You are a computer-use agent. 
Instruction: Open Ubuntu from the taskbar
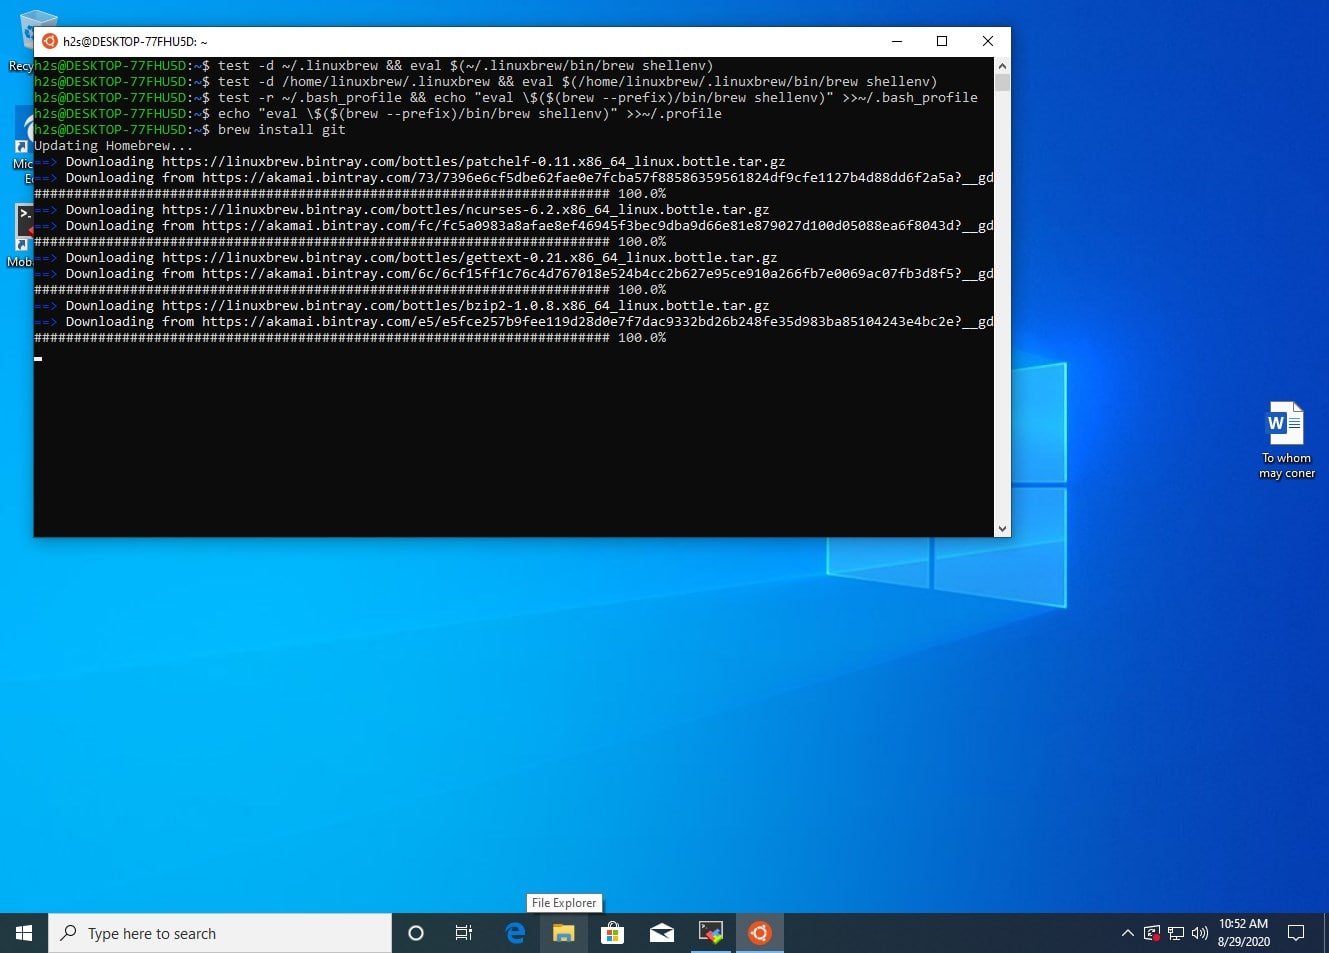click(759, 933)
